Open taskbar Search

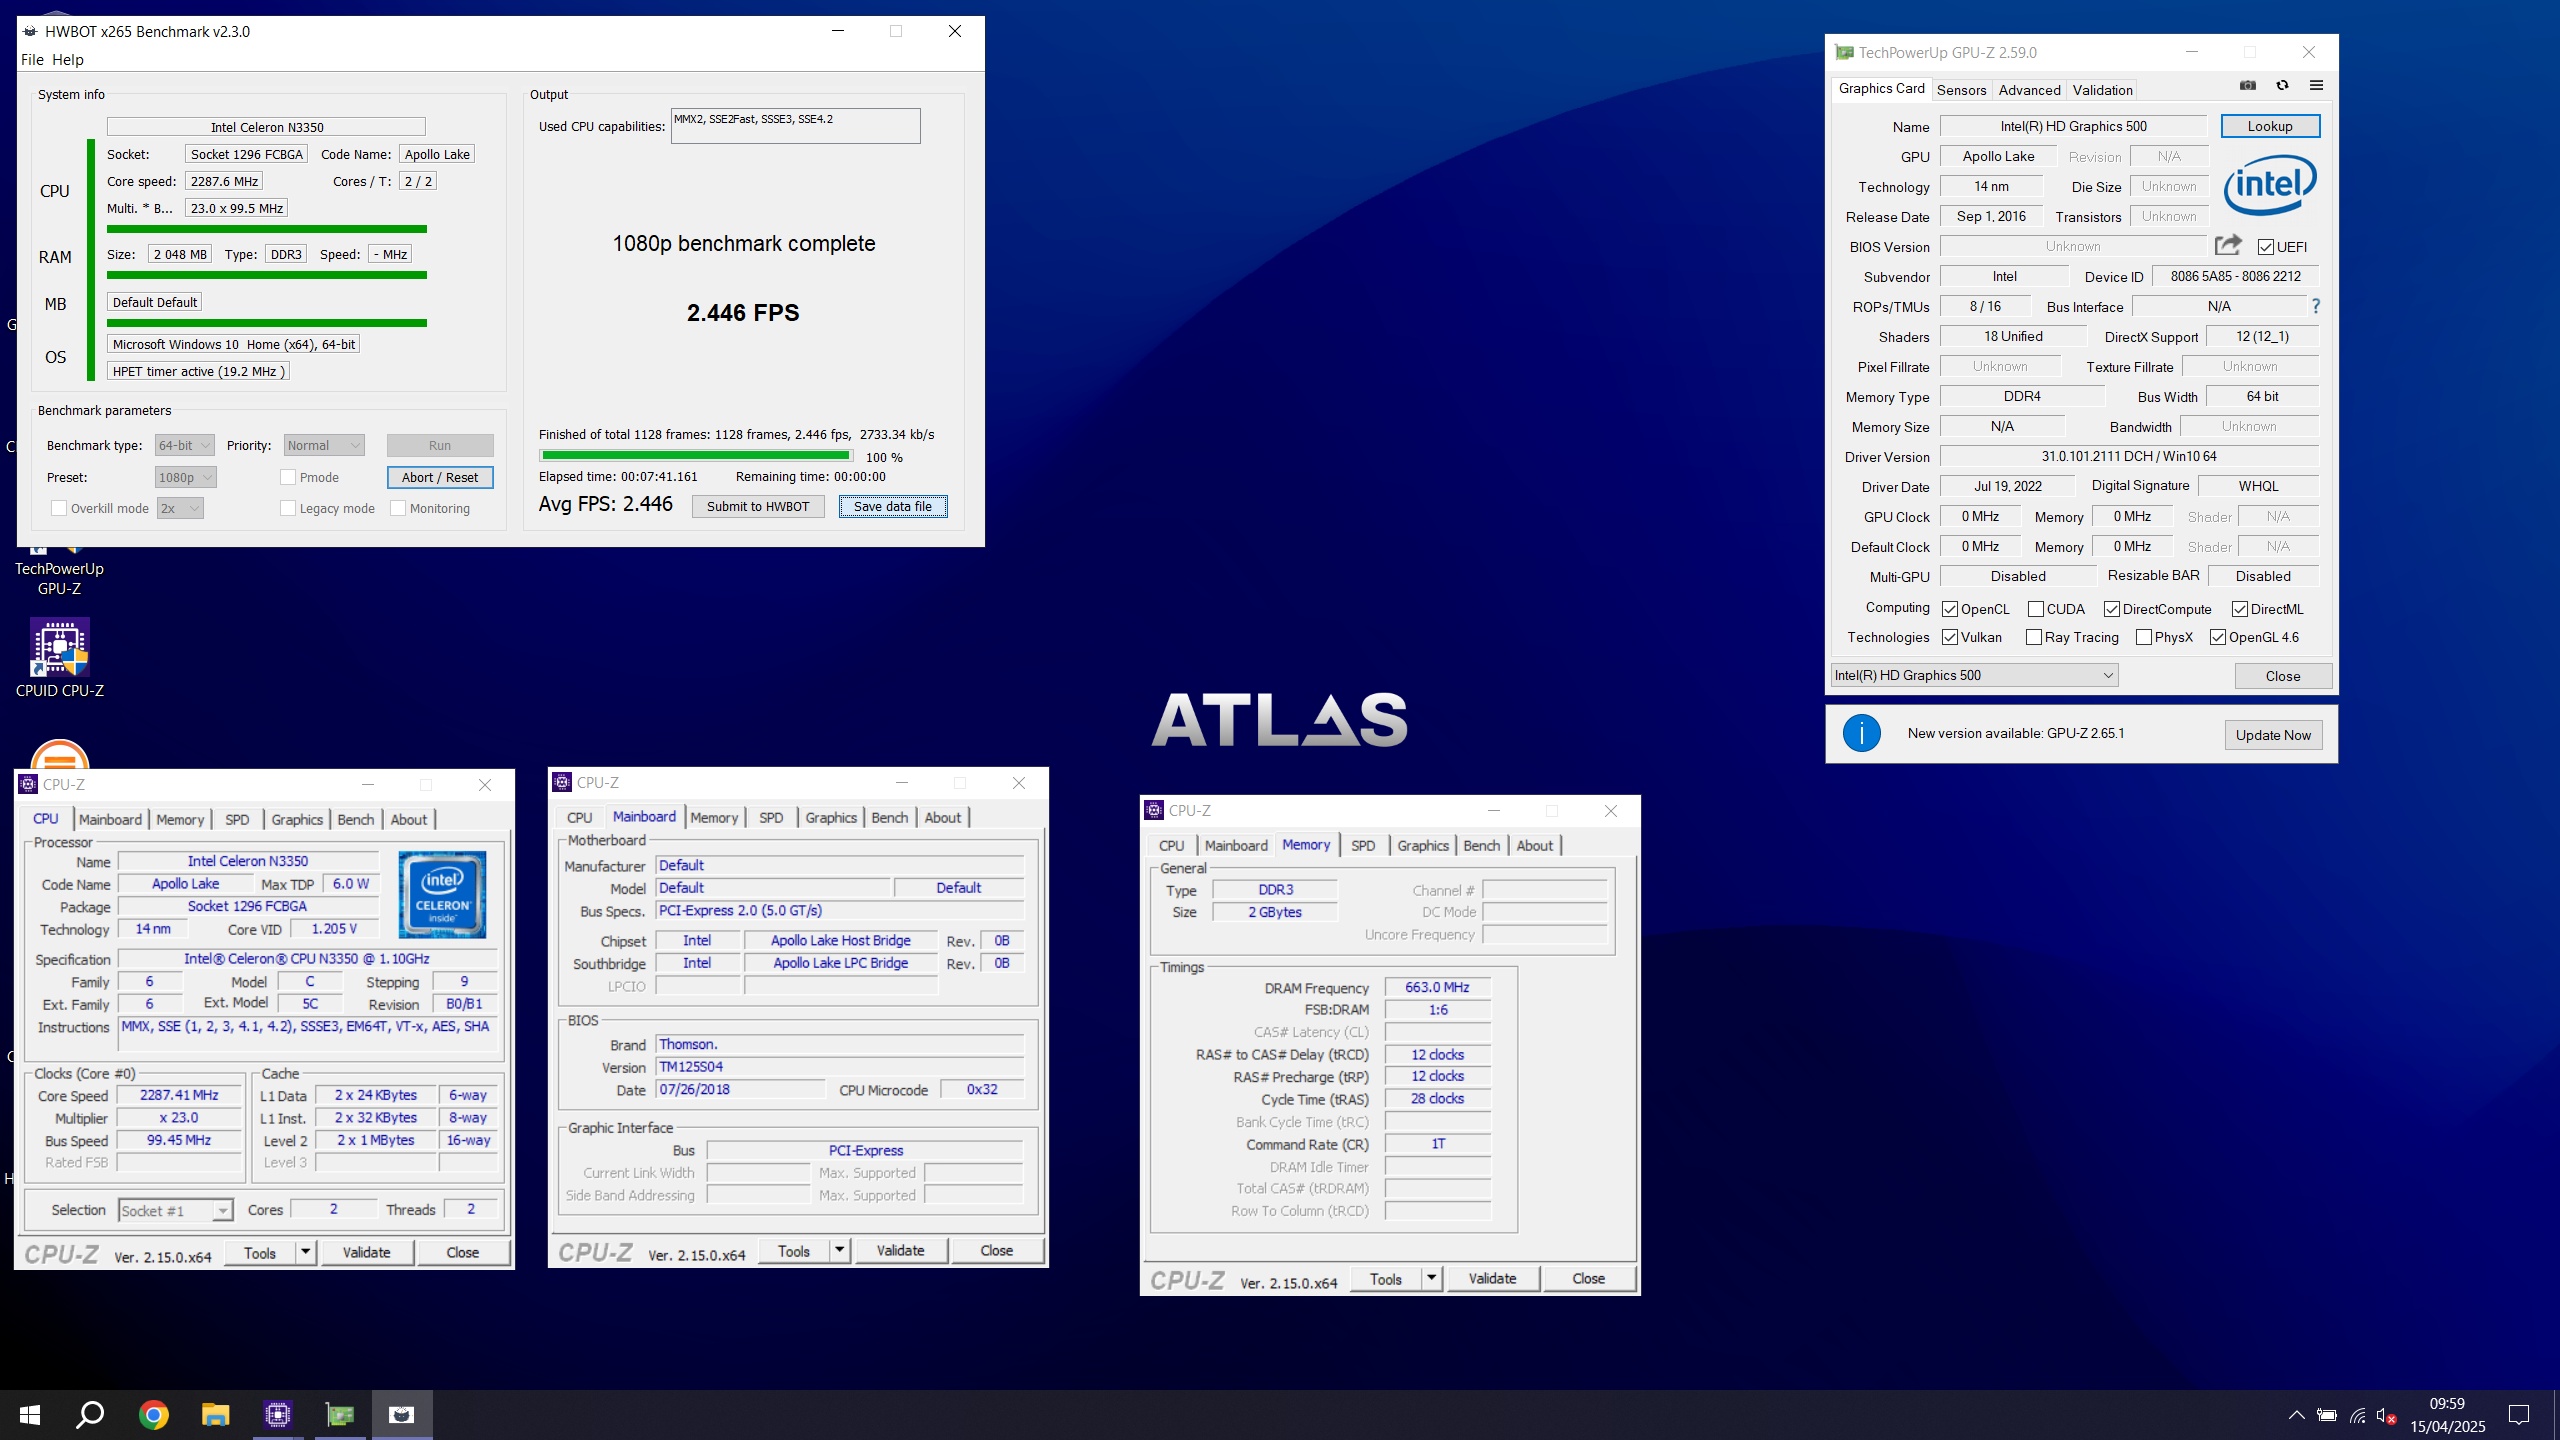[x=91, y=1414]
